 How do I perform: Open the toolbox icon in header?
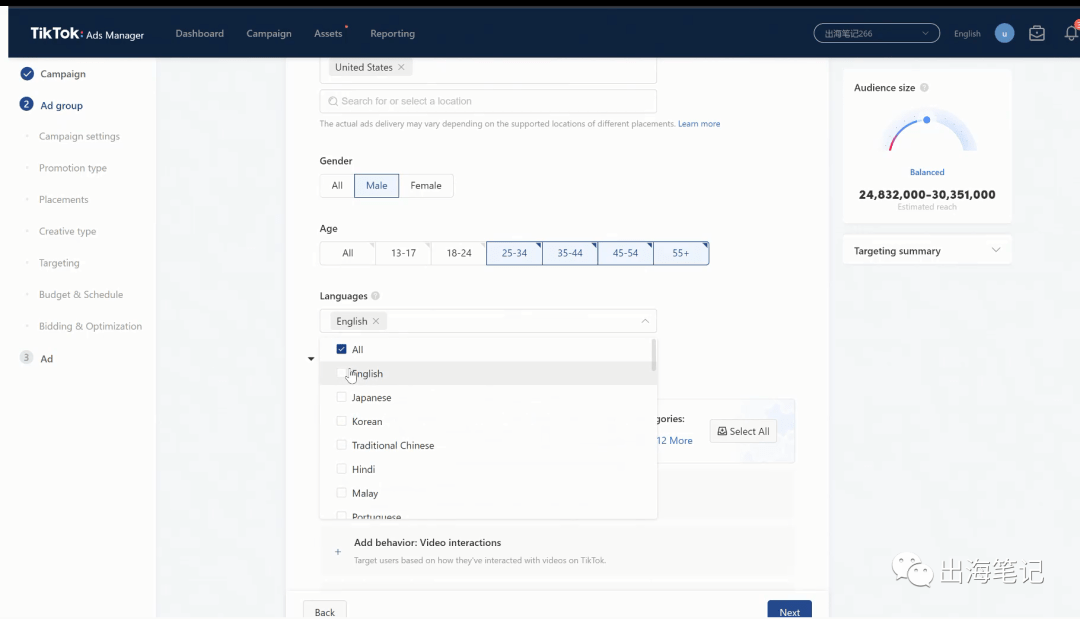(1037, 33)
